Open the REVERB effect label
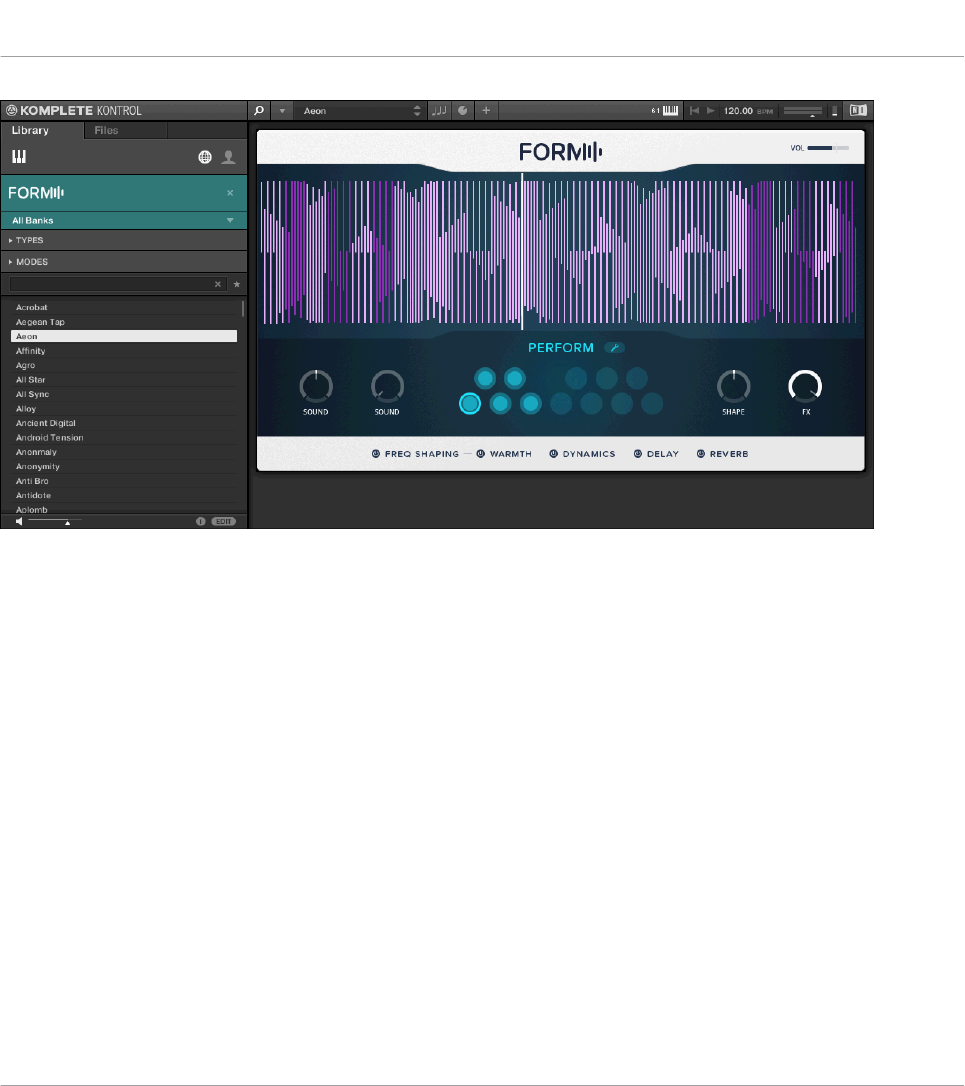 (x=729, y=454)
